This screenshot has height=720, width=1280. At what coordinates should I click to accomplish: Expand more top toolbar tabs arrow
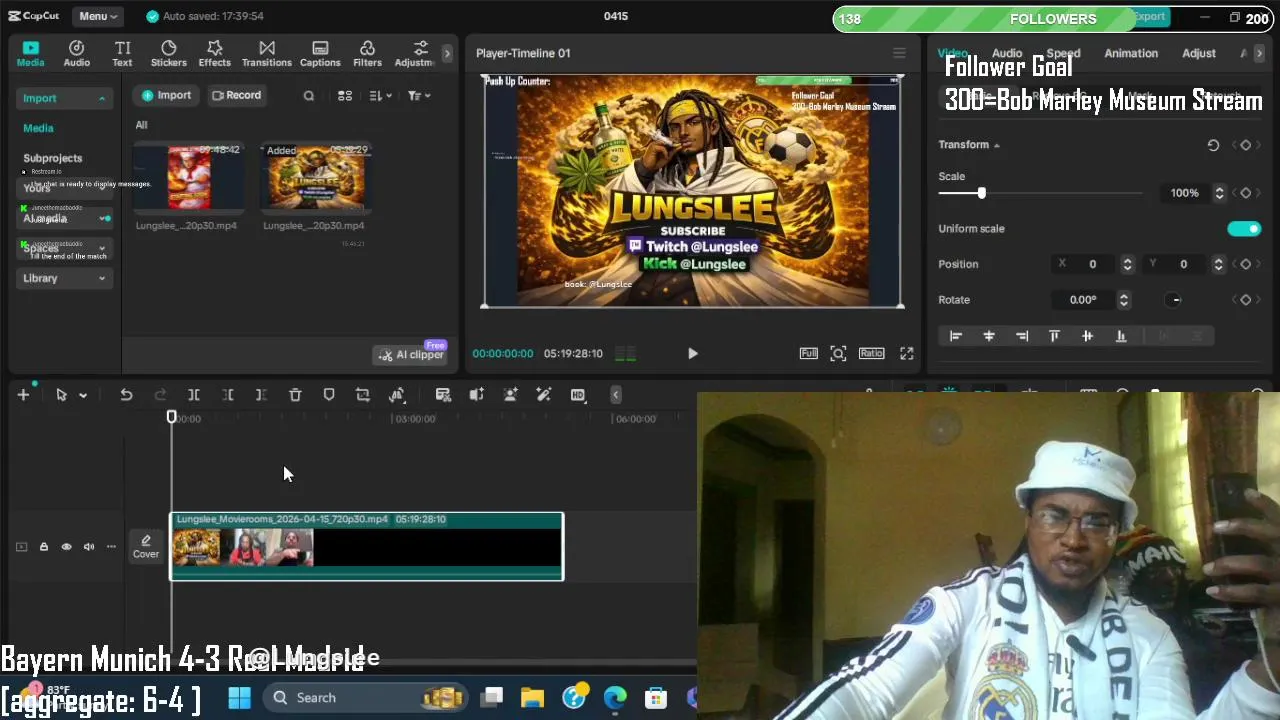coord(447,54)
